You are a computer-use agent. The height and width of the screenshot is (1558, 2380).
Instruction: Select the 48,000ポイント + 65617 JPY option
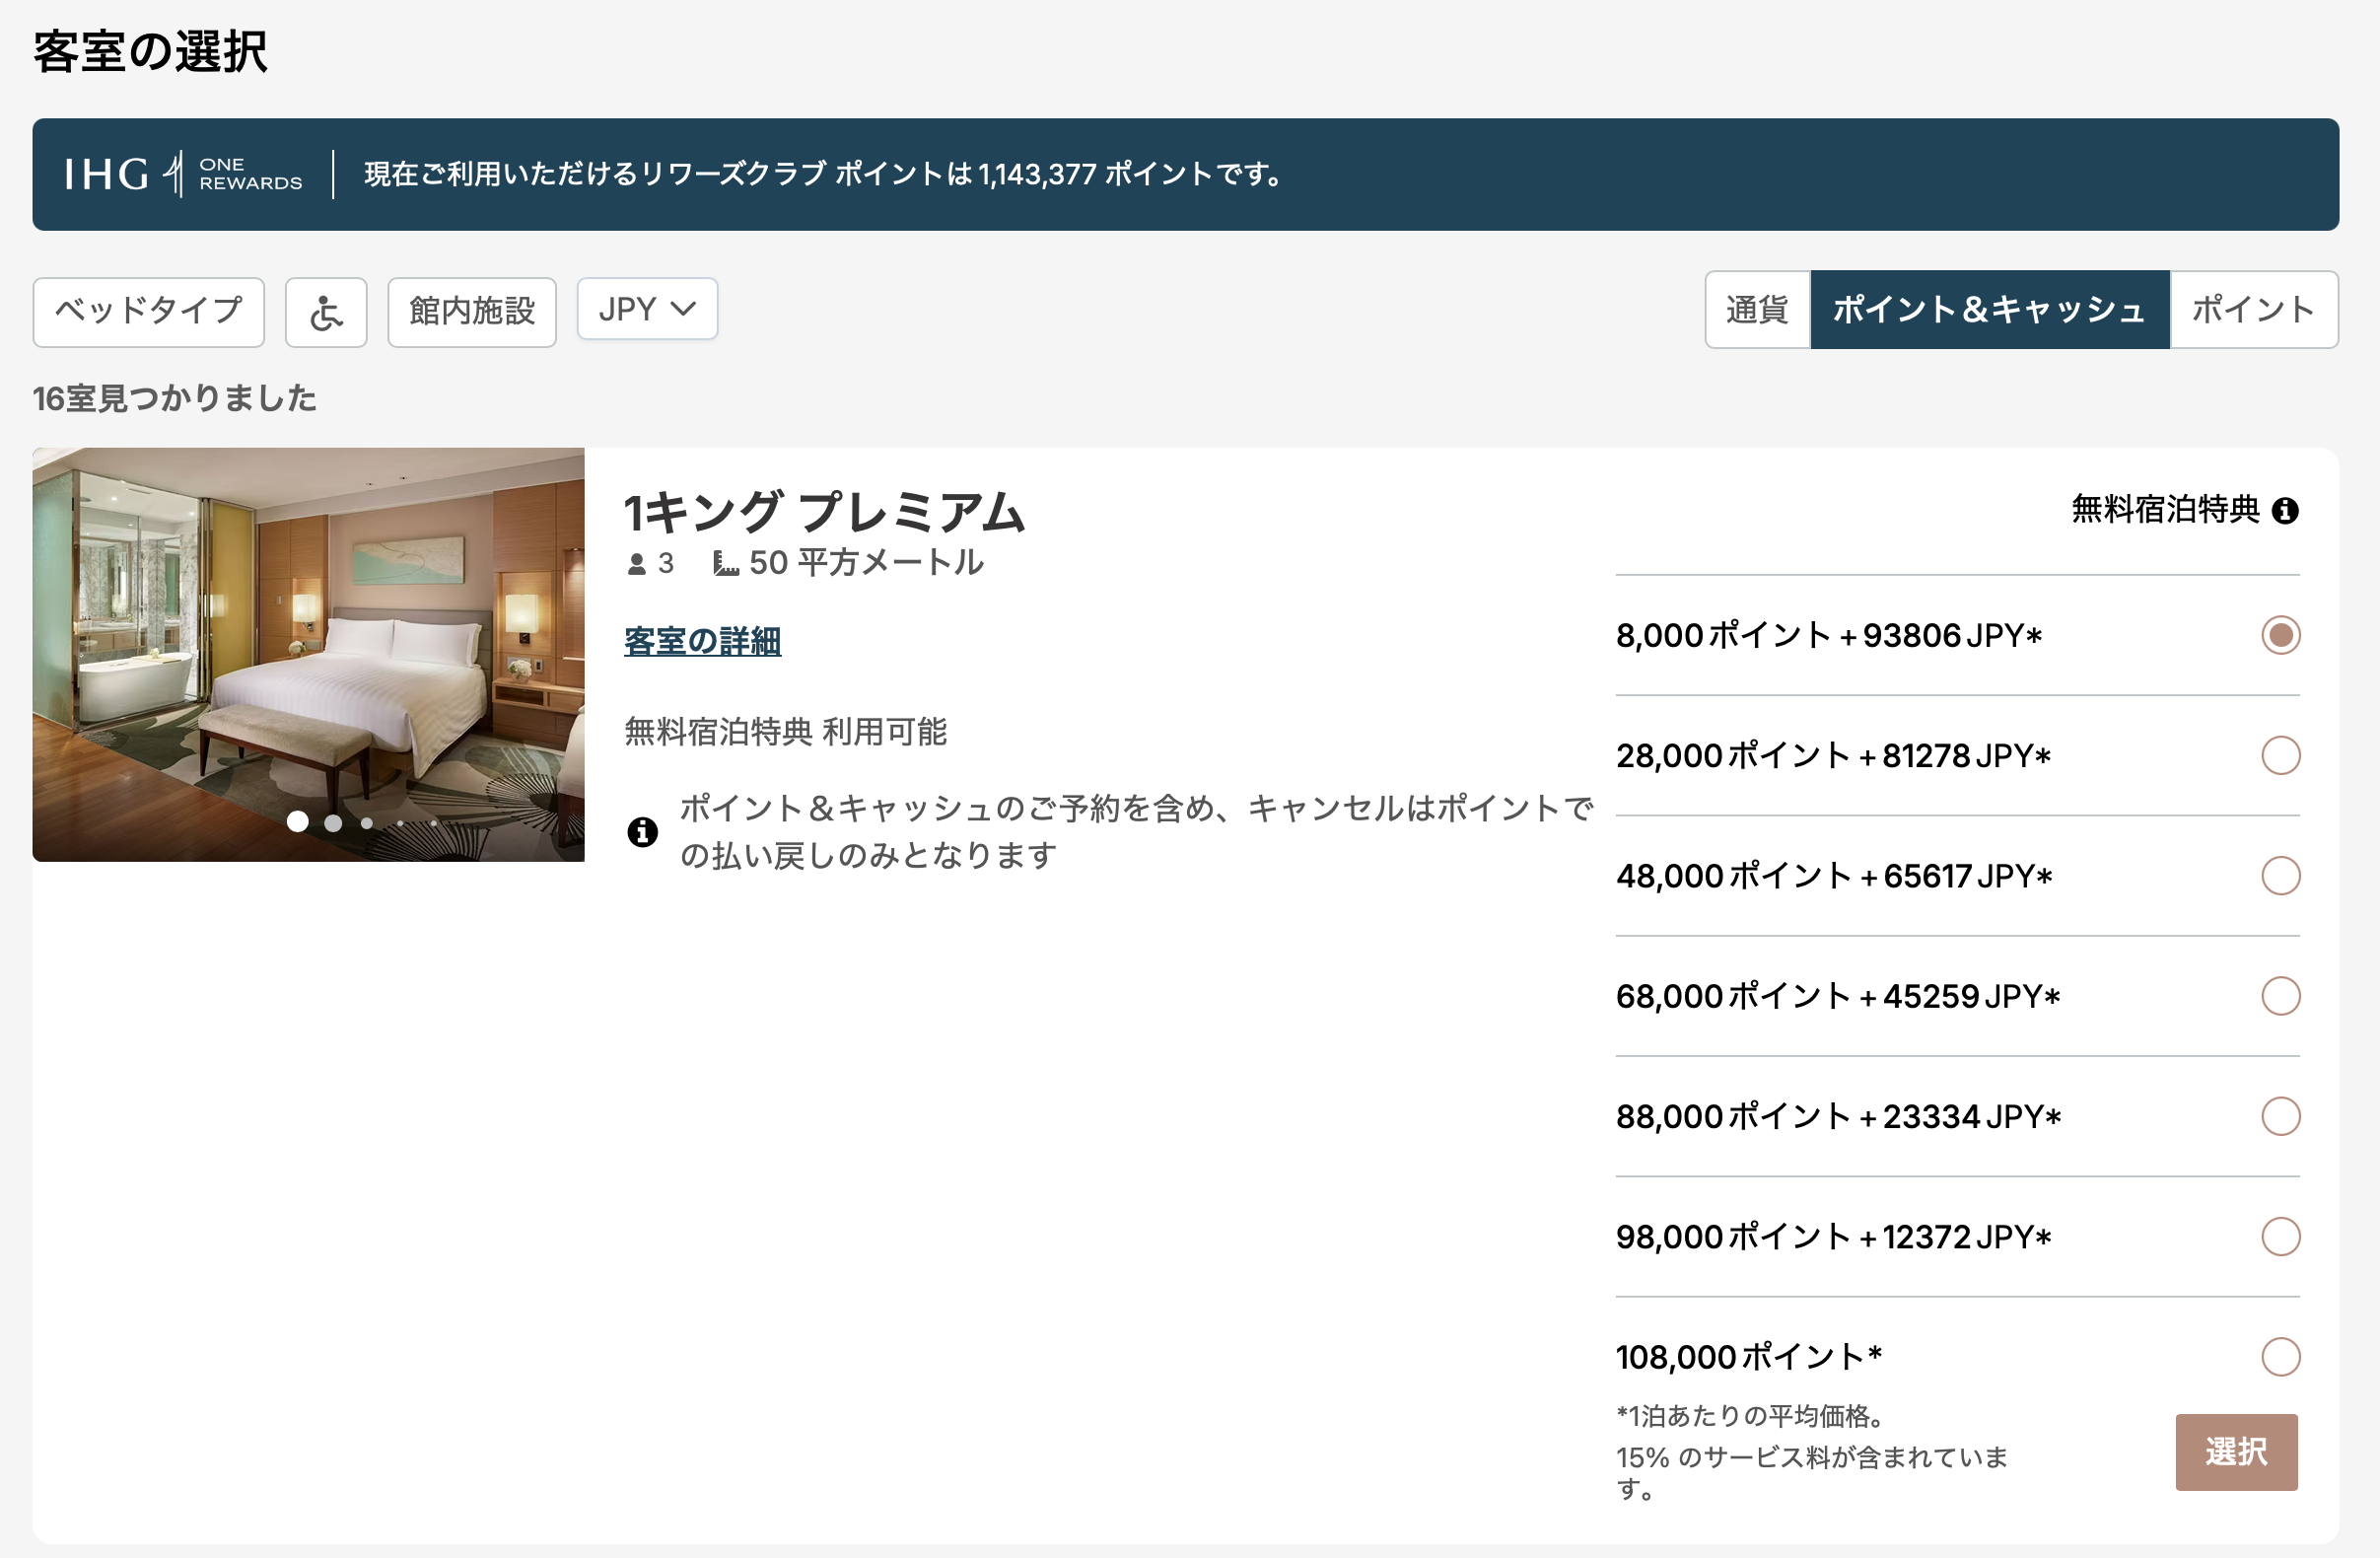[x=2280, y=876]
